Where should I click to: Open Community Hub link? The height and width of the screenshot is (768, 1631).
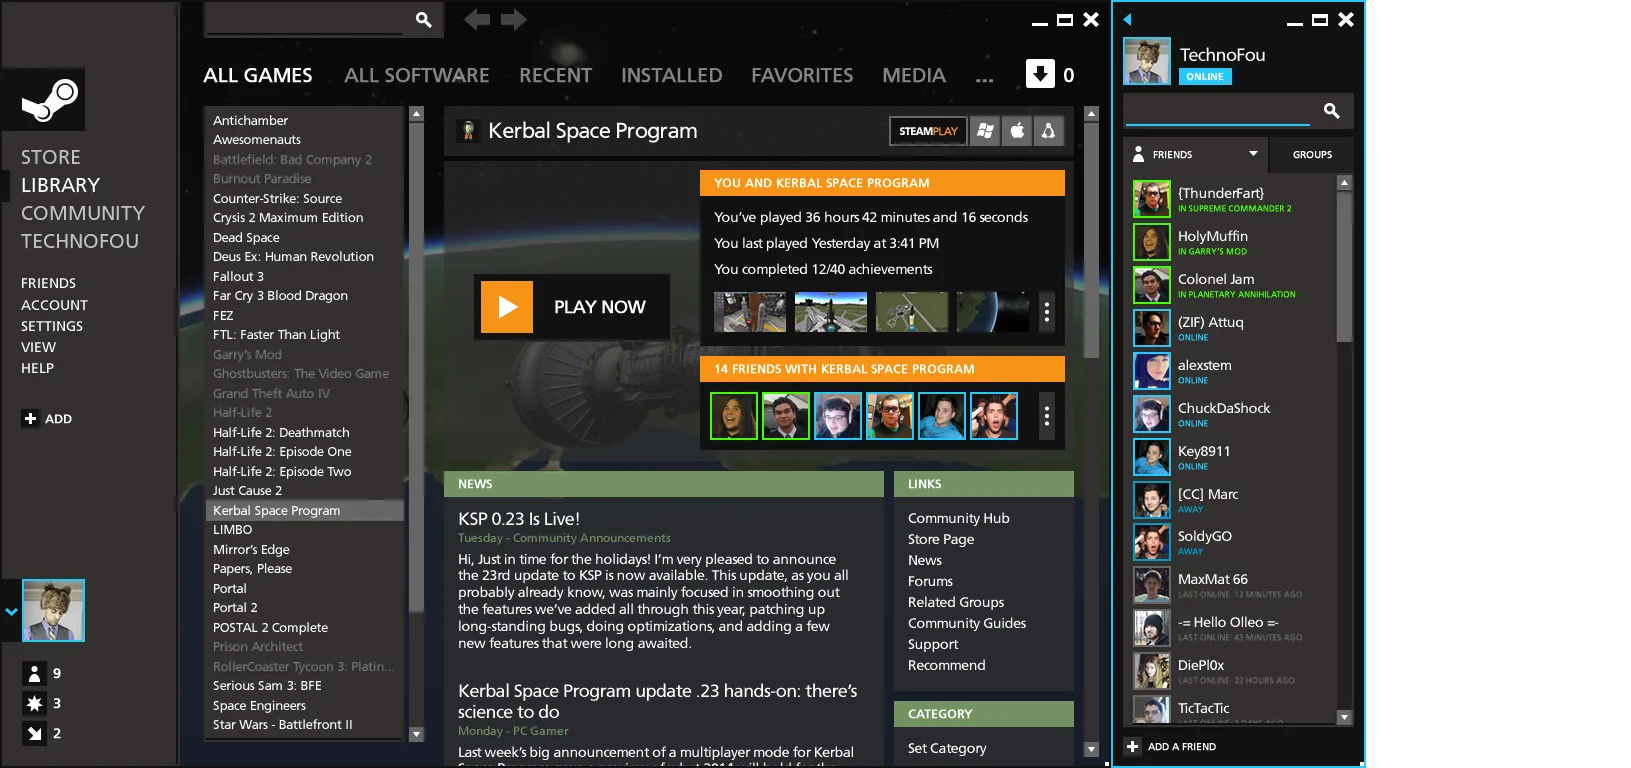point(958,518)
